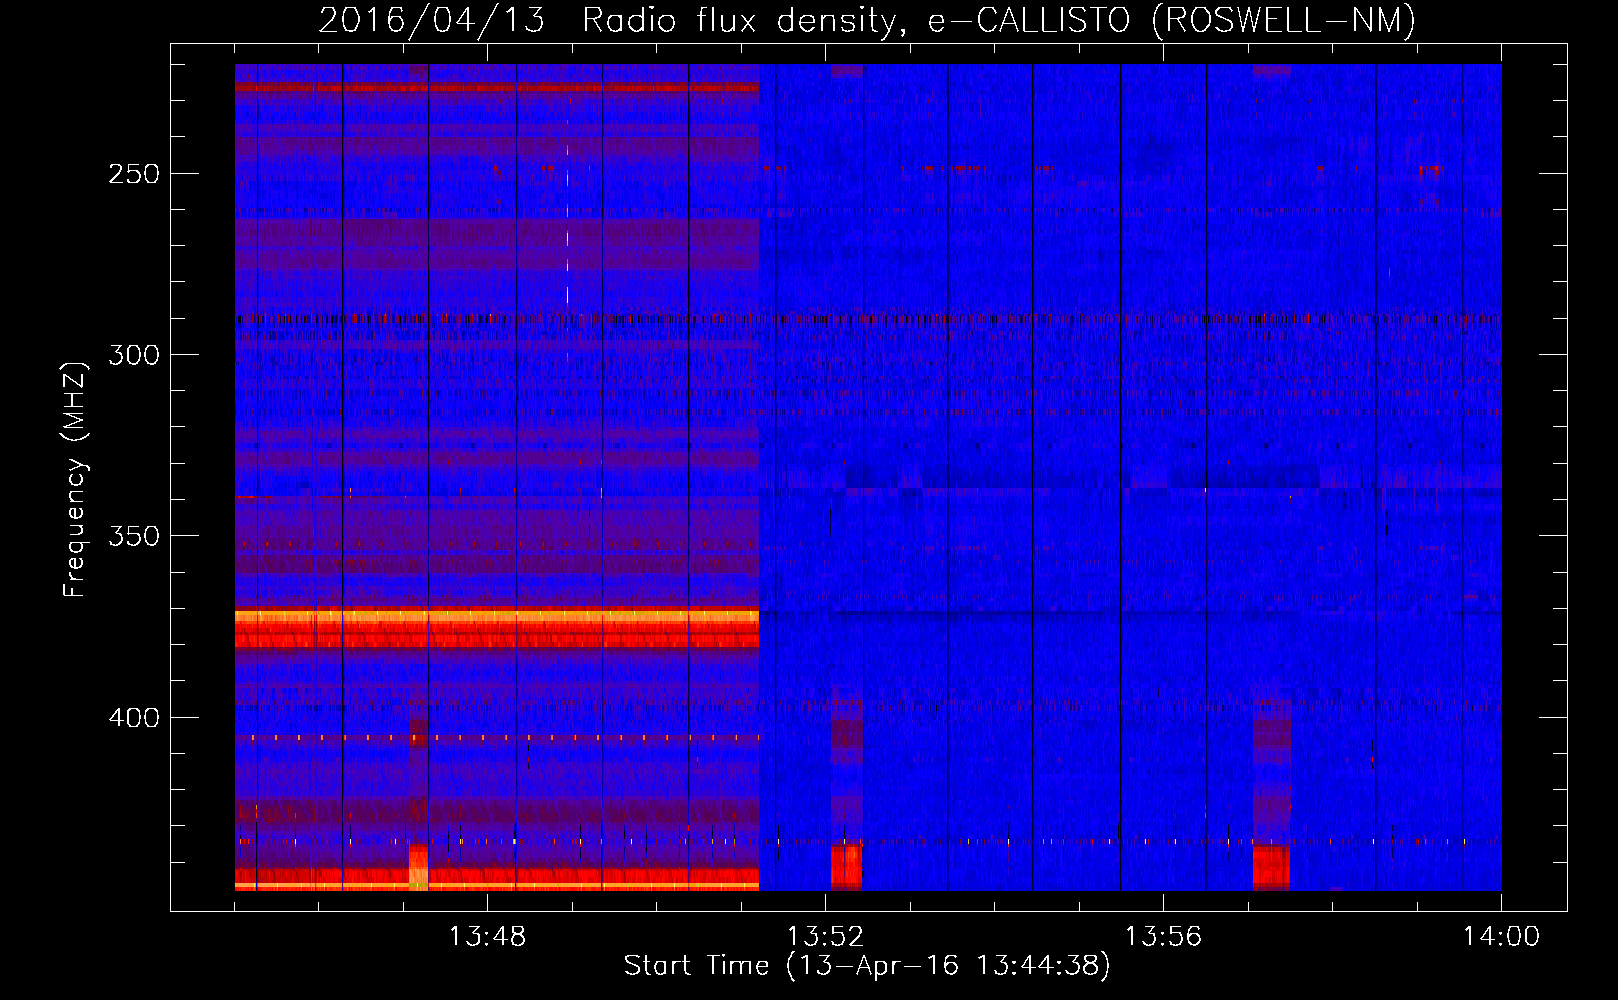1618x1000 pixels.
Task: Click the Start Time axis label
Action: pos(867,966)
